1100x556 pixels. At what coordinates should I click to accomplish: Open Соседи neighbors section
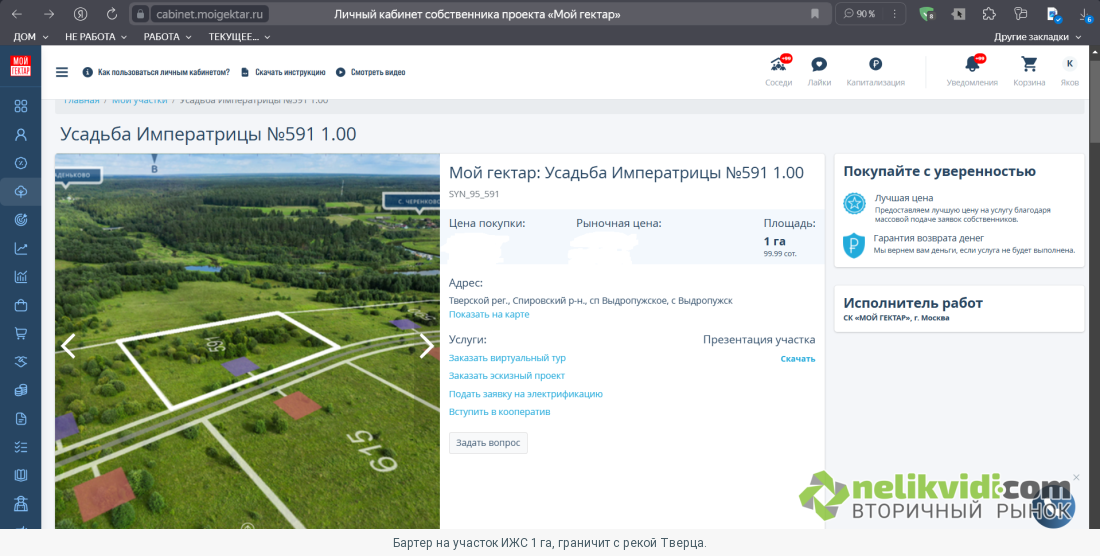[x=778, y=71]
